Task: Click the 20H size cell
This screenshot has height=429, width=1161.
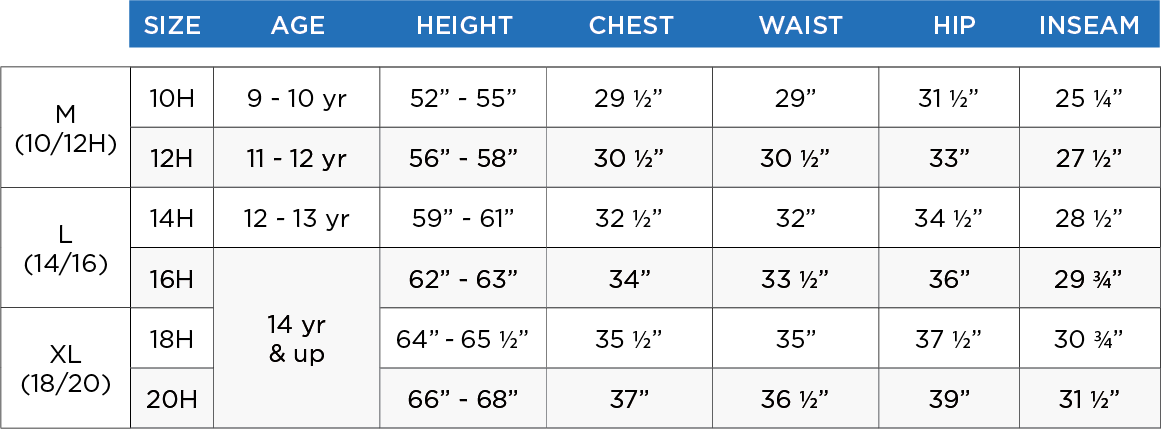Action: 171,399
